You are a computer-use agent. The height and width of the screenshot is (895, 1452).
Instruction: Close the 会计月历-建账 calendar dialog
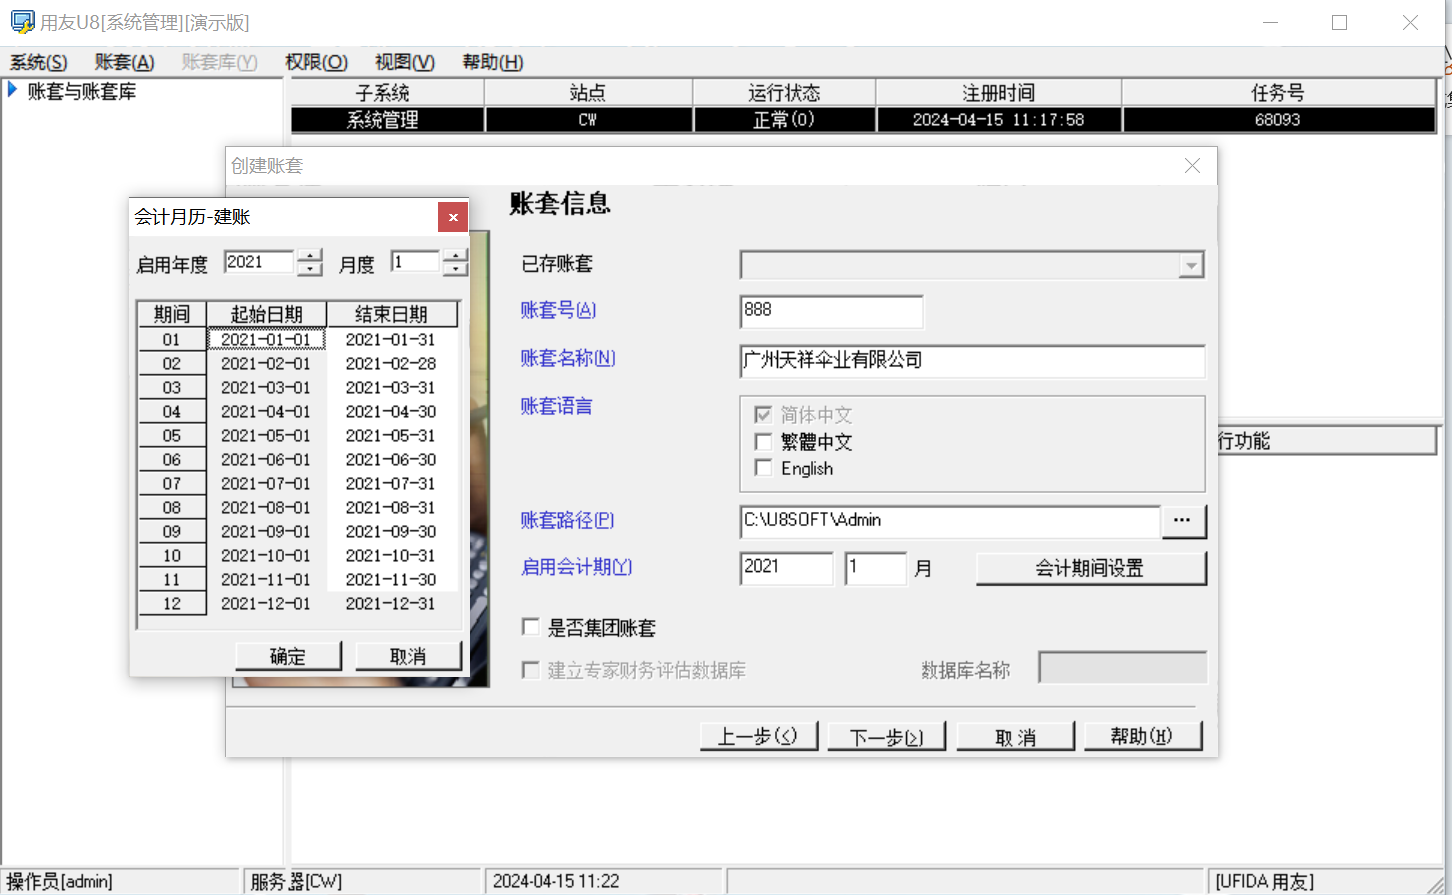coord(452,217)
